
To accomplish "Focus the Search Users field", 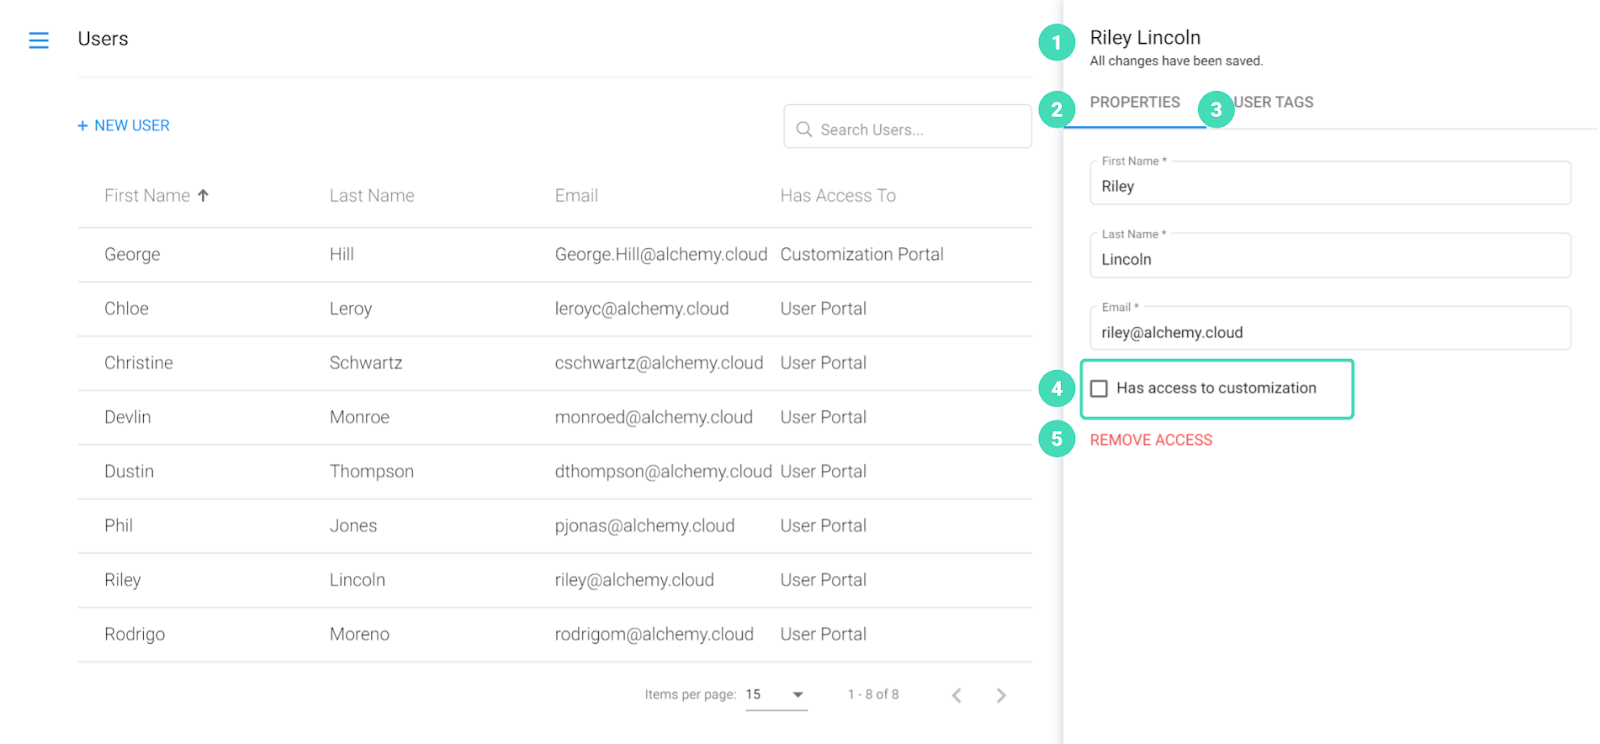I will click(x=908, y=127).
